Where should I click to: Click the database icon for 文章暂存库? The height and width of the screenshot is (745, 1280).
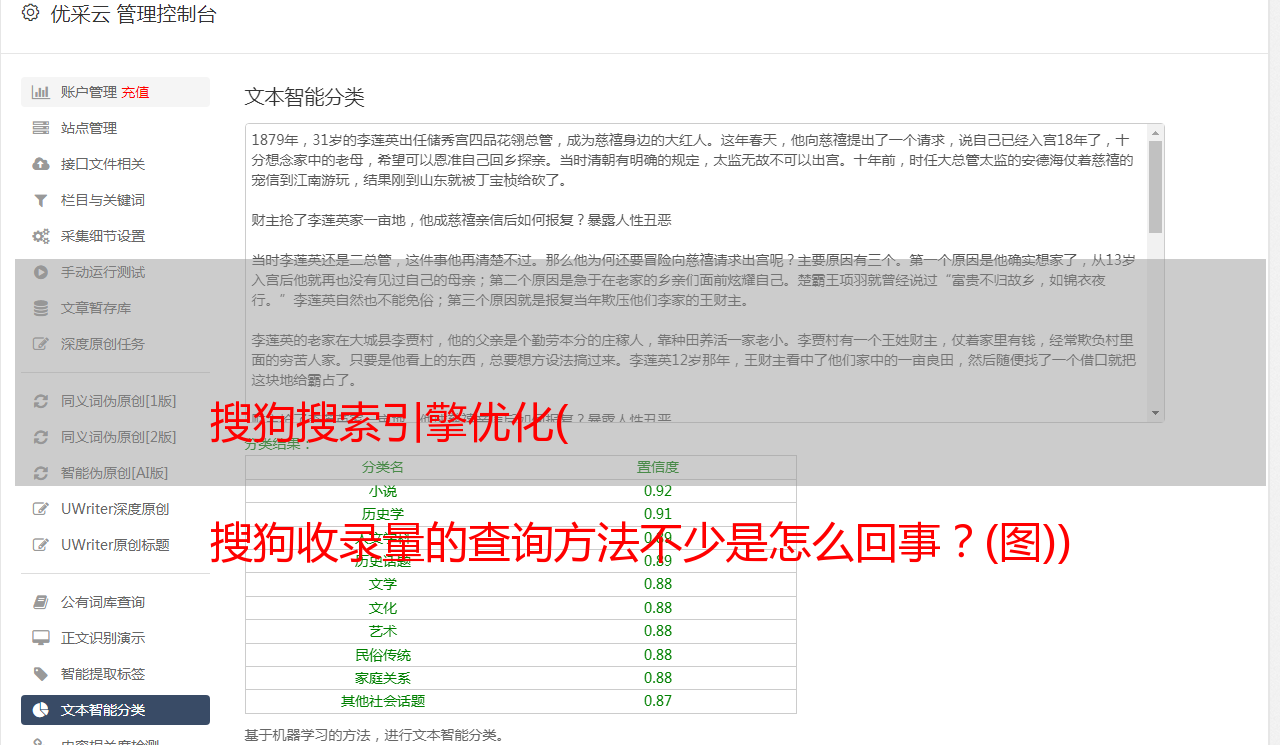click(40, 308)
